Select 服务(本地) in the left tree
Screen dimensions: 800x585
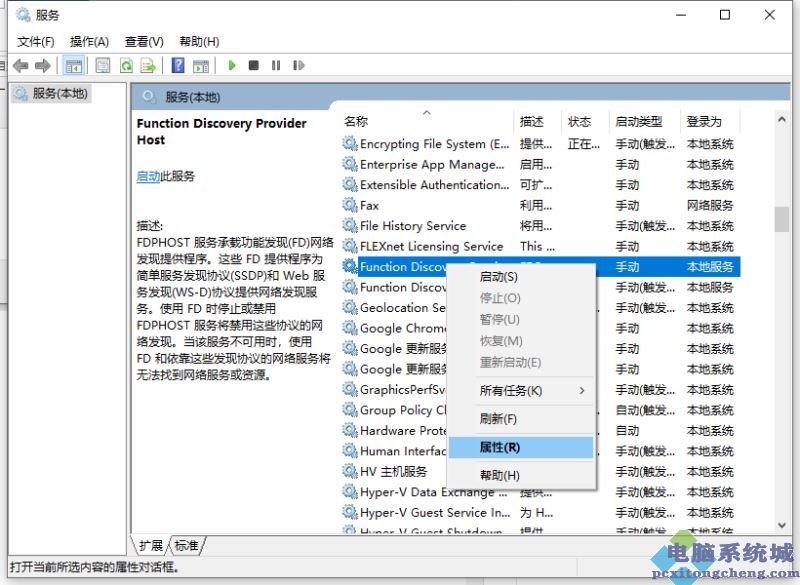pos(60,94)
